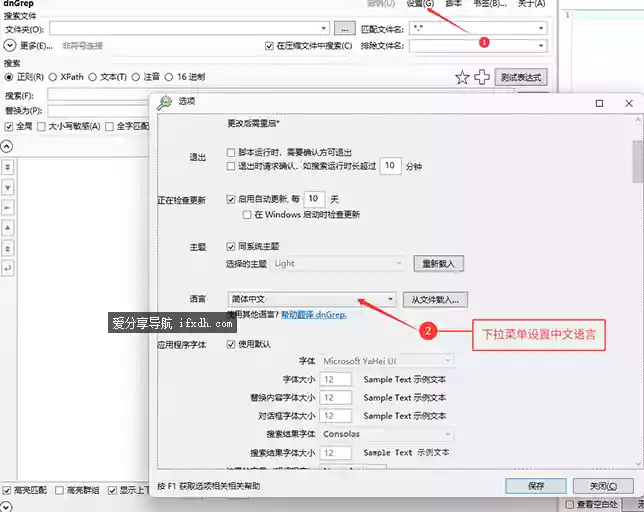Enable 全字匹配 checkbox
This screenshot has height=512, width=644.
pyautogui.click(x=109, y=126)
